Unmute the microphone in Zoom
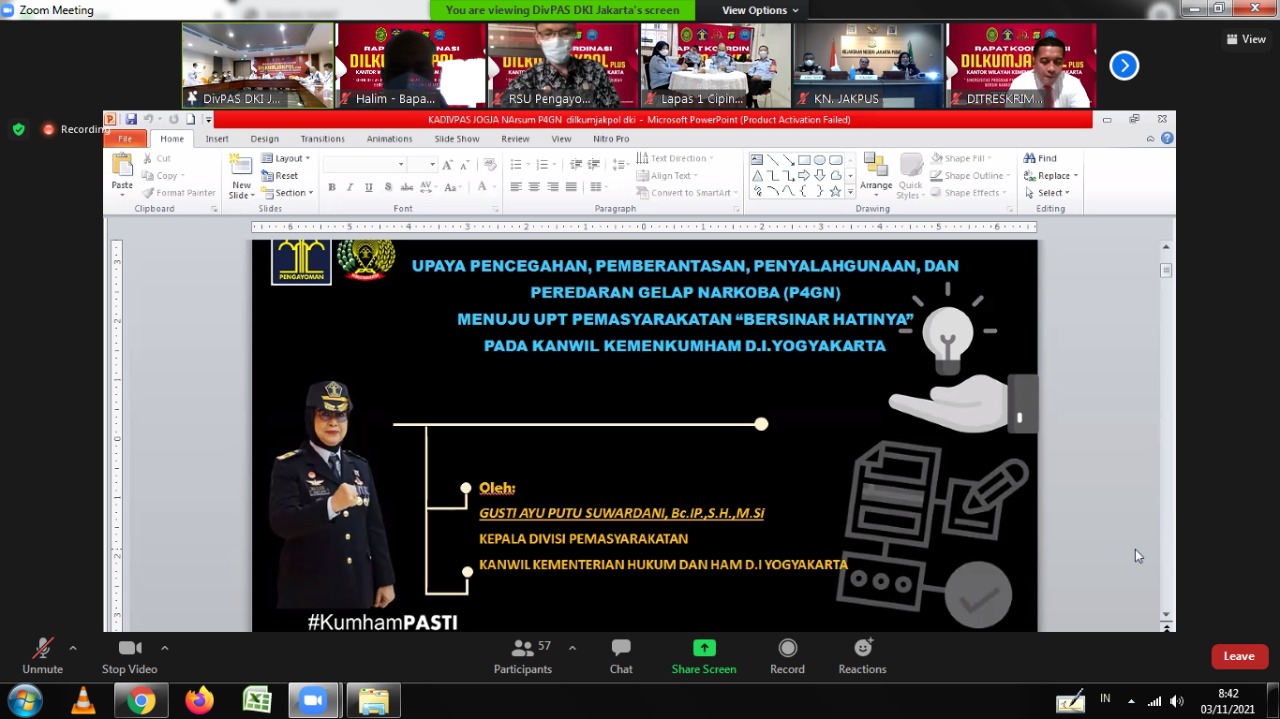Viewport: 1280px width, 719px height. click(42, 657)
